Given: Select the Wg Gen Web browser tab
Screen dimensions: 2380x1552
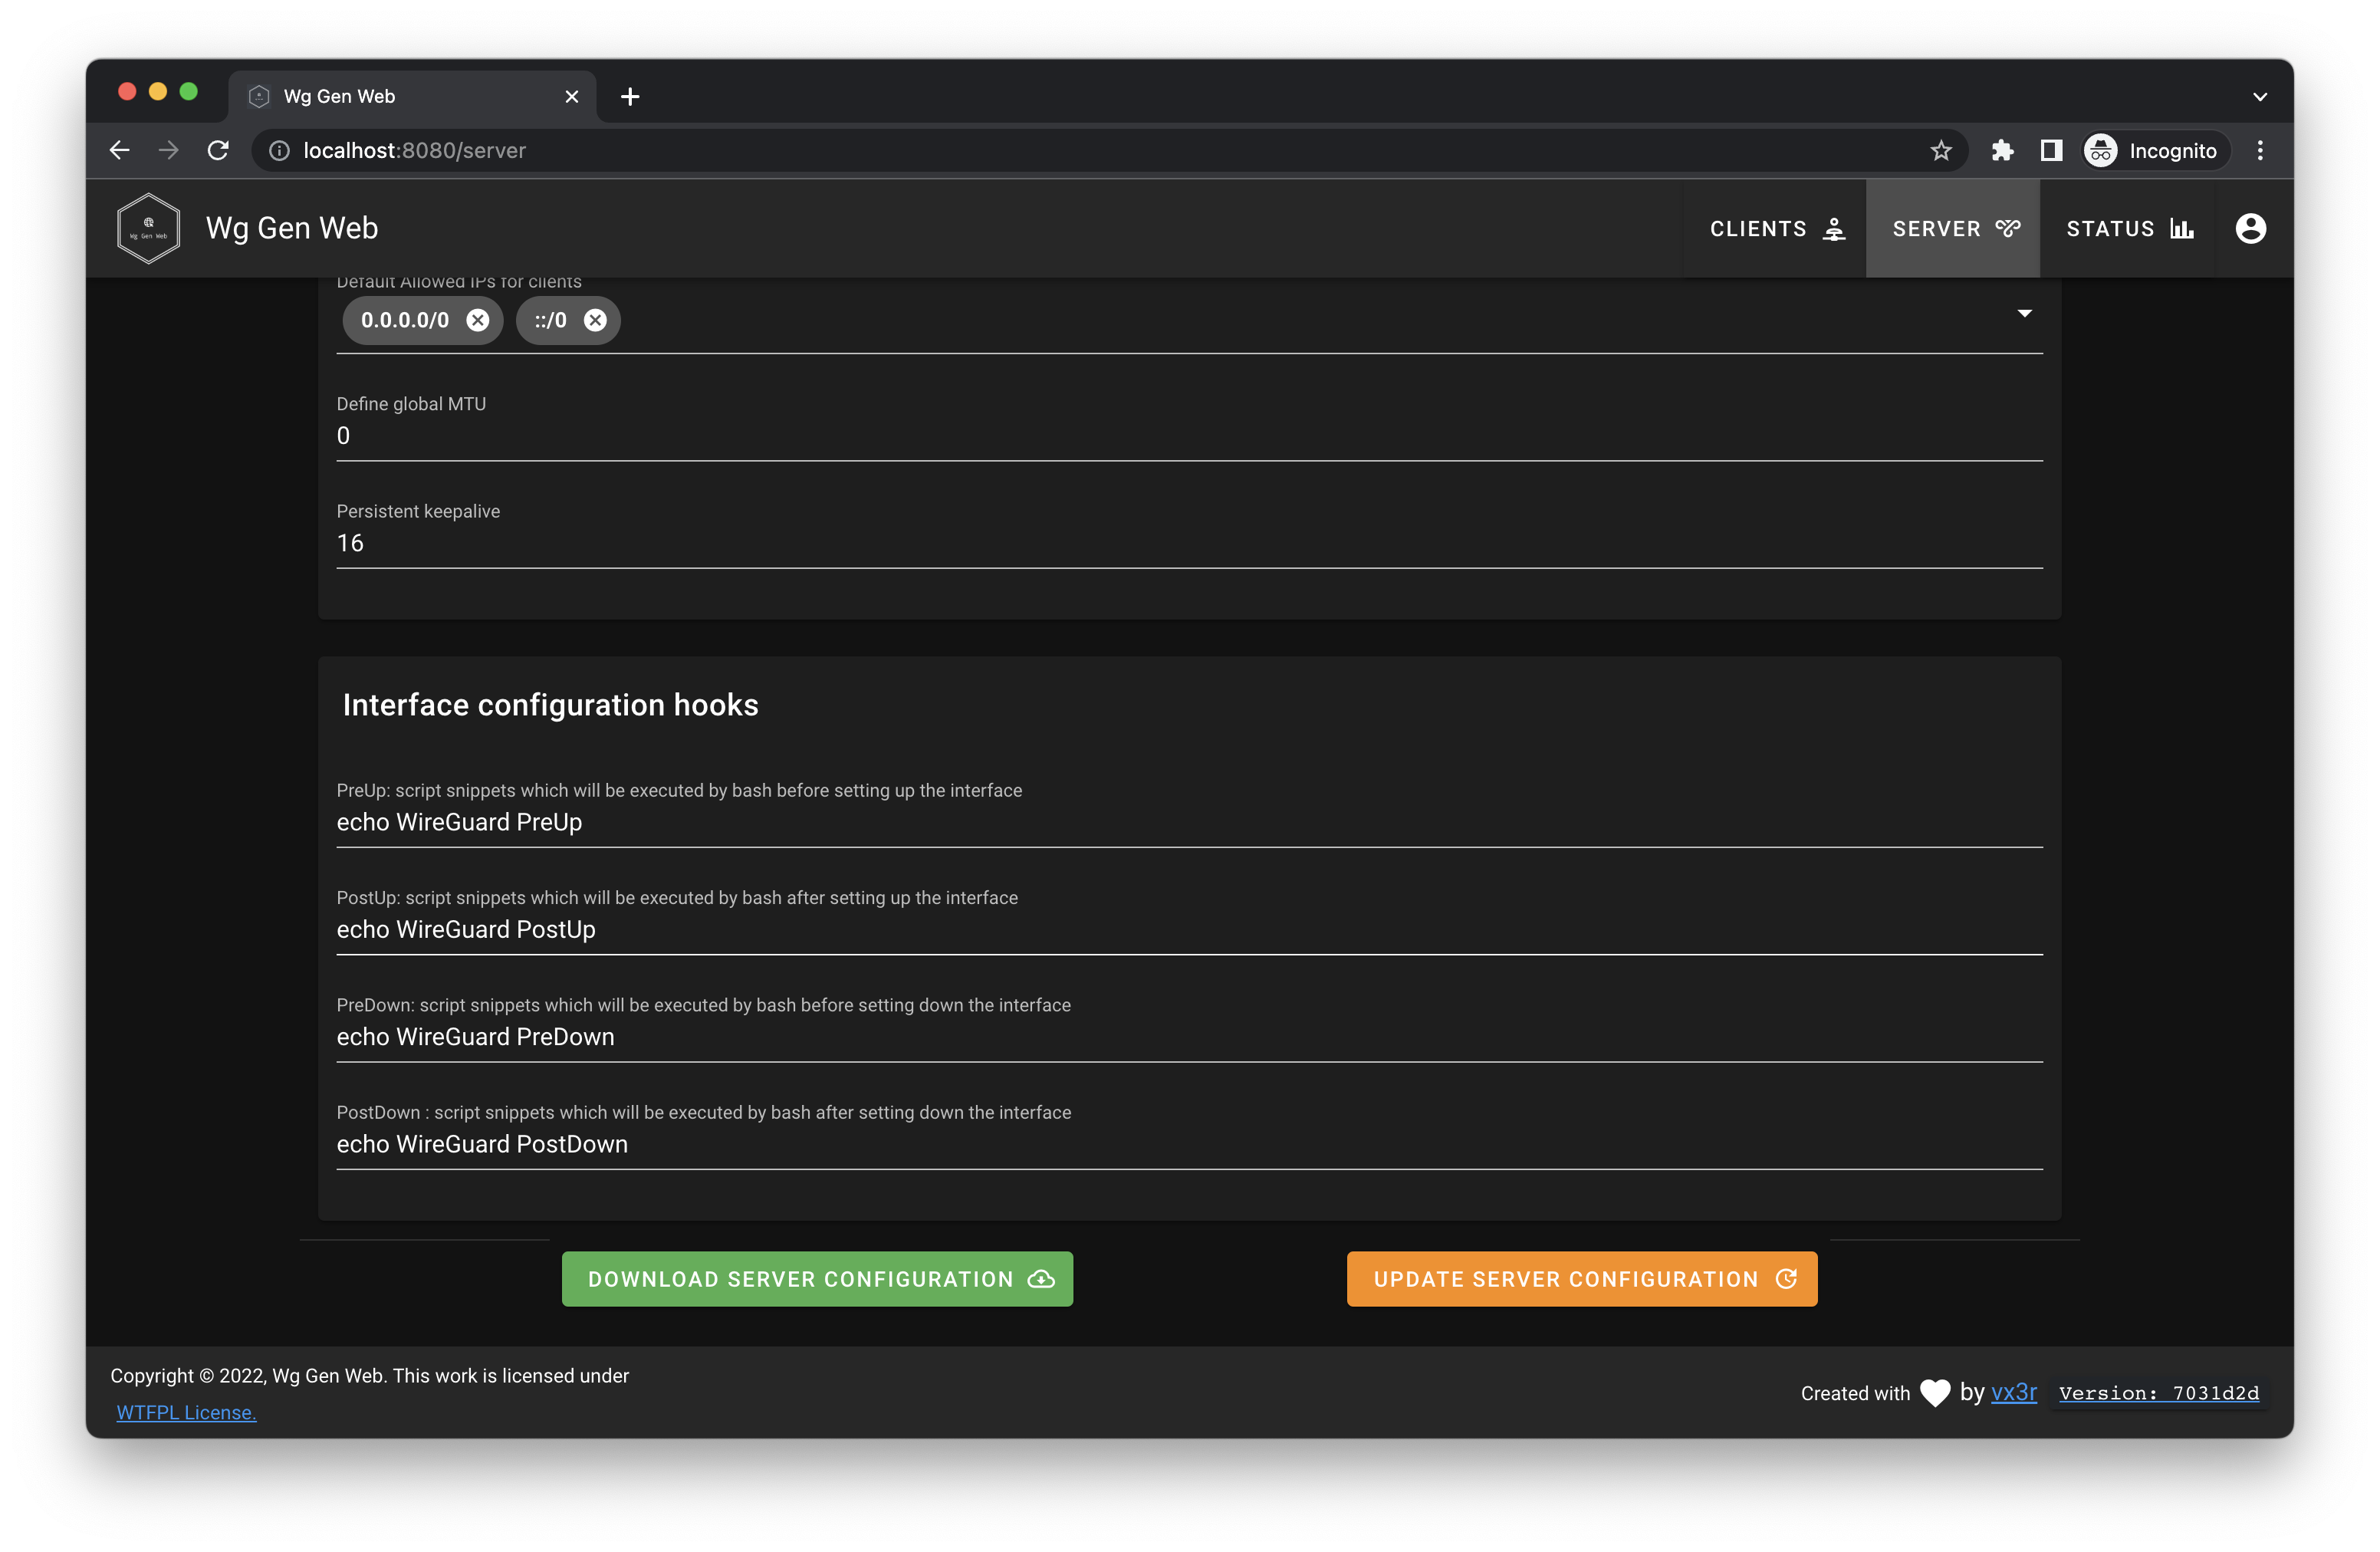Looking at the screenshot, I should tap(412, 97).
